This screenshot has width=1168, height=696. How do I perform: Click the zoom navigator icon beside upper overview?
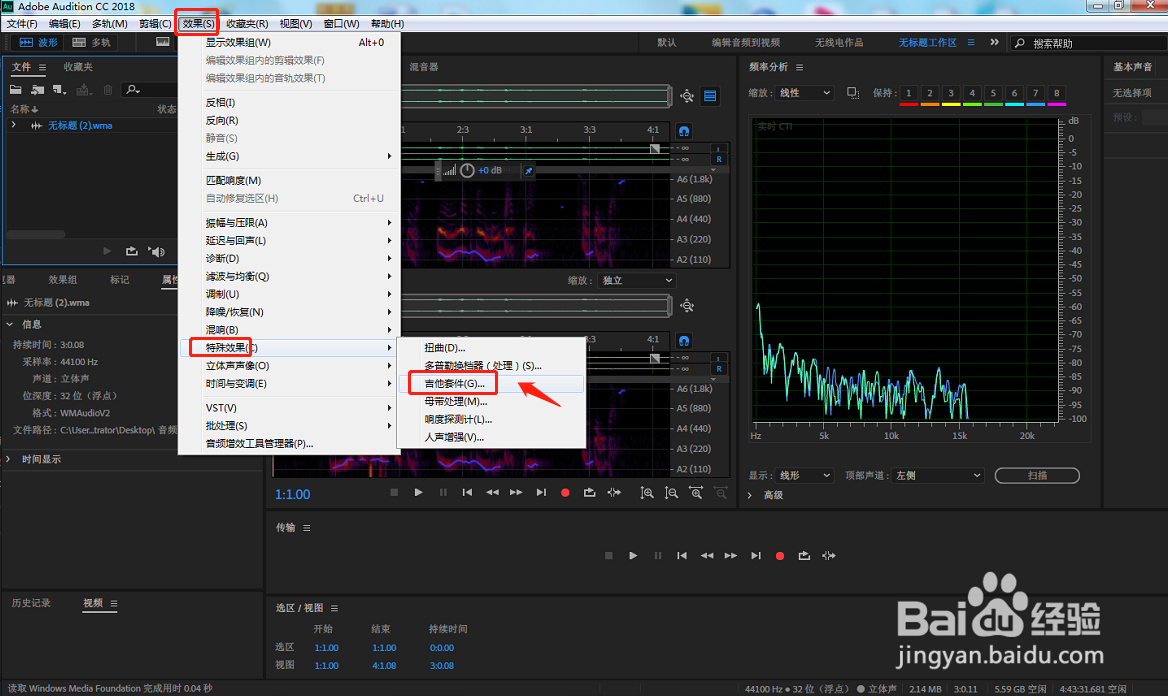tap(687, 96)
